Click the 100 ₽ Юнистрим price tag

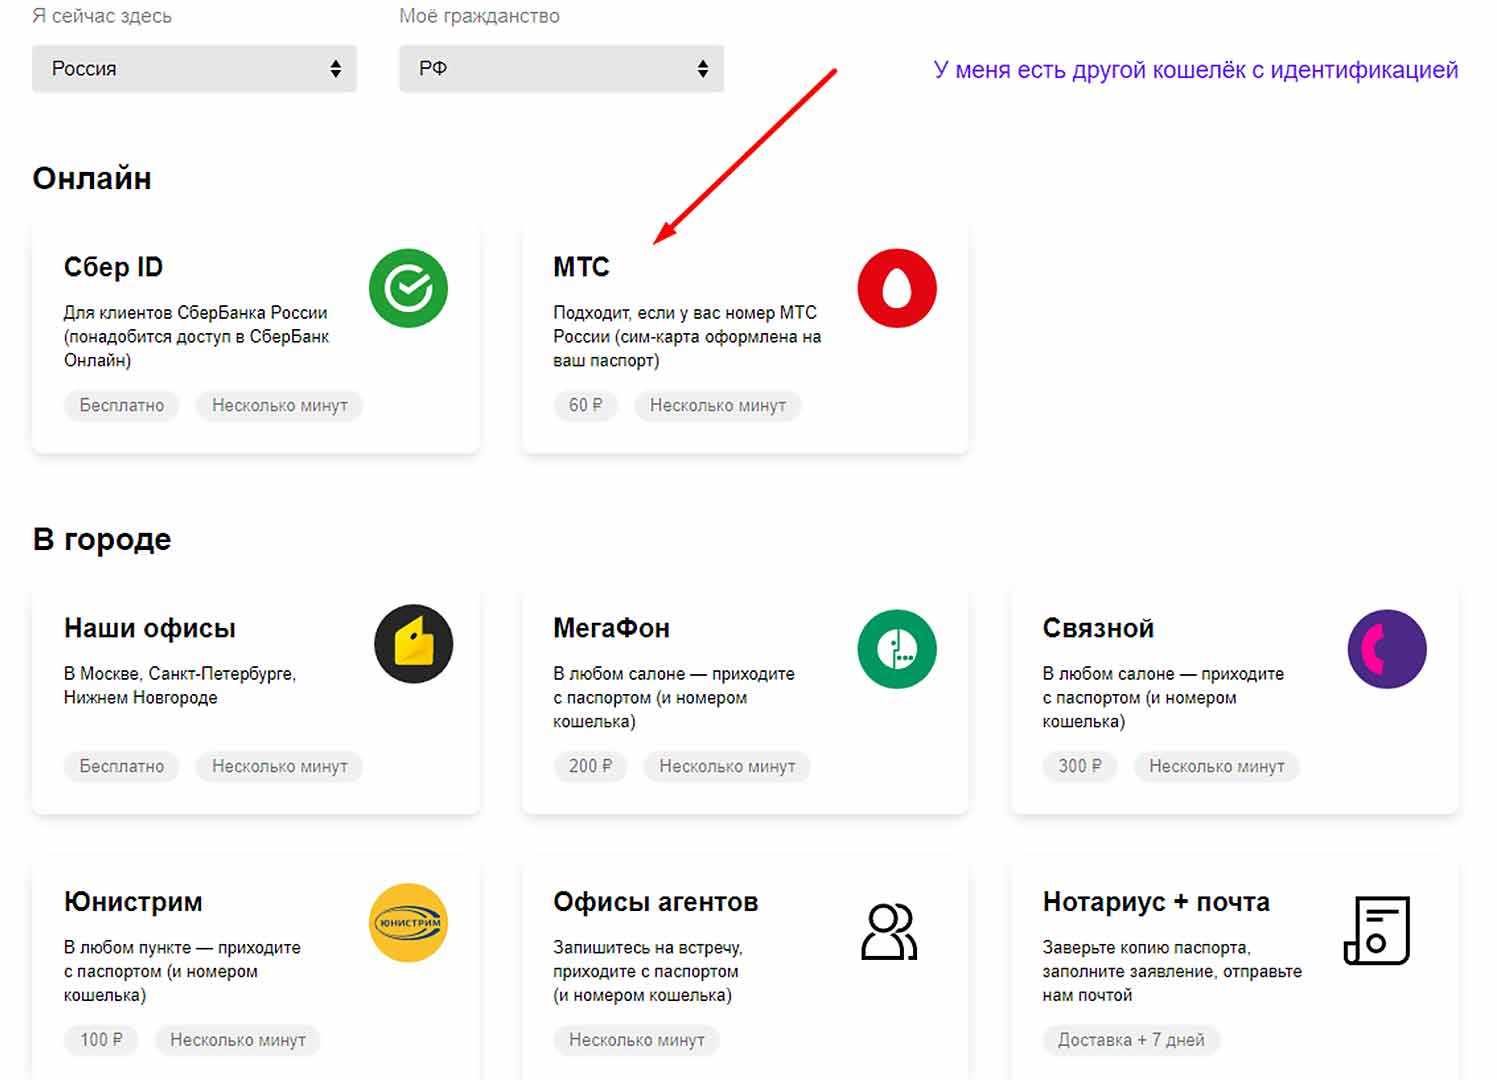[101, 1040]
